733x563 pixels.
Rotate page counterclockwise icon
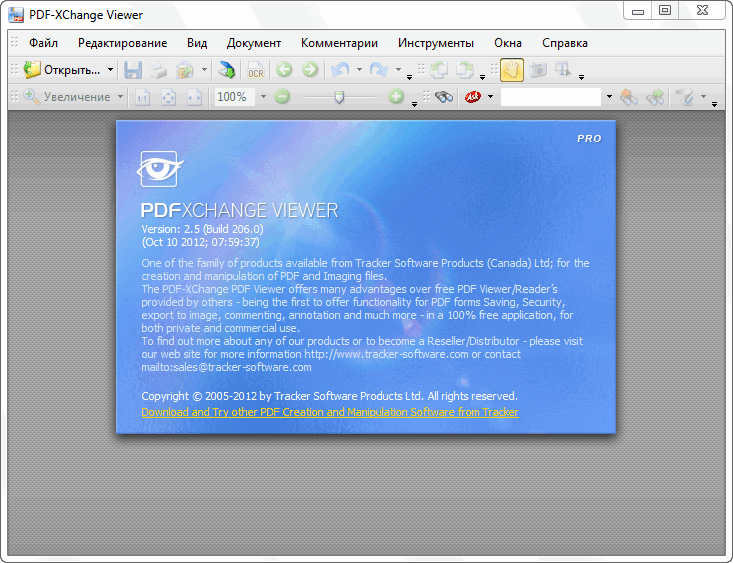[x=438, y=70]
